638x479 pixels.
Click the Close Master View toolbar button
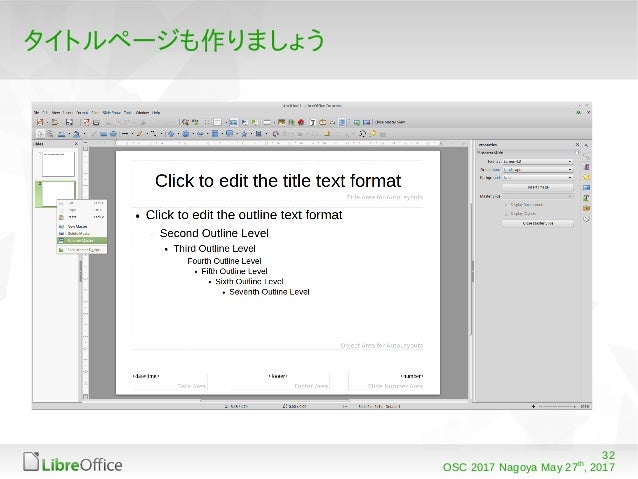click(x=390, y=122)
